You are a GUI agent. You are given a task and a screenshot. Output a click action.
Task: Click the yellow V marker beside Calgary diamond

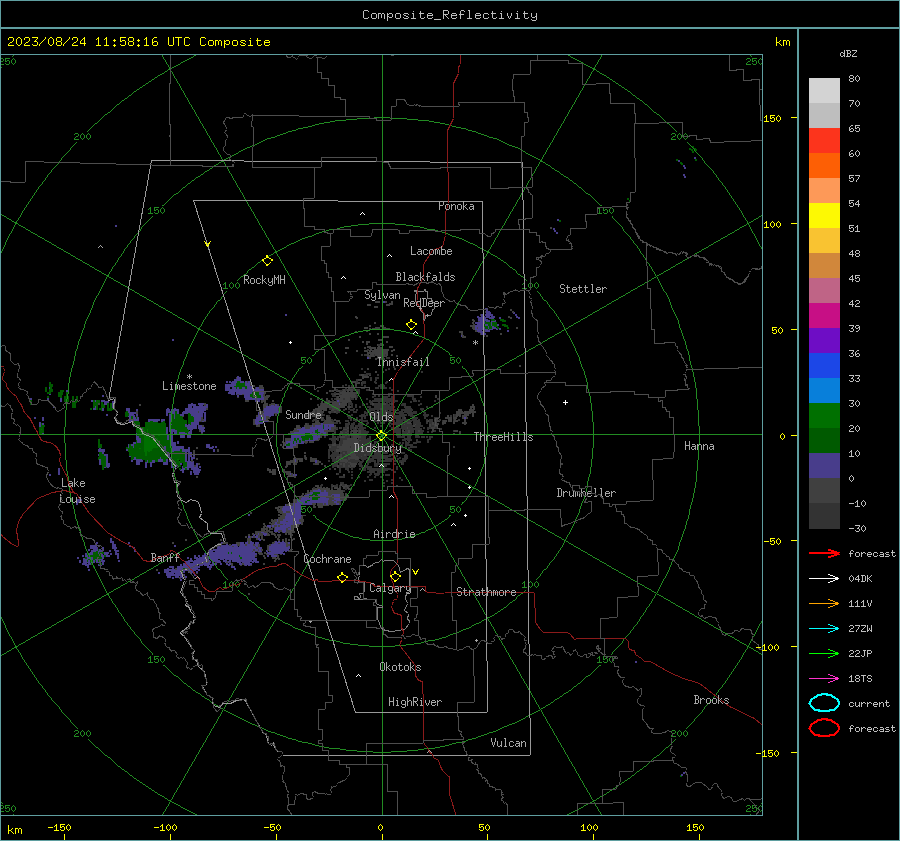pyautogui.click(x=416, y=572)
